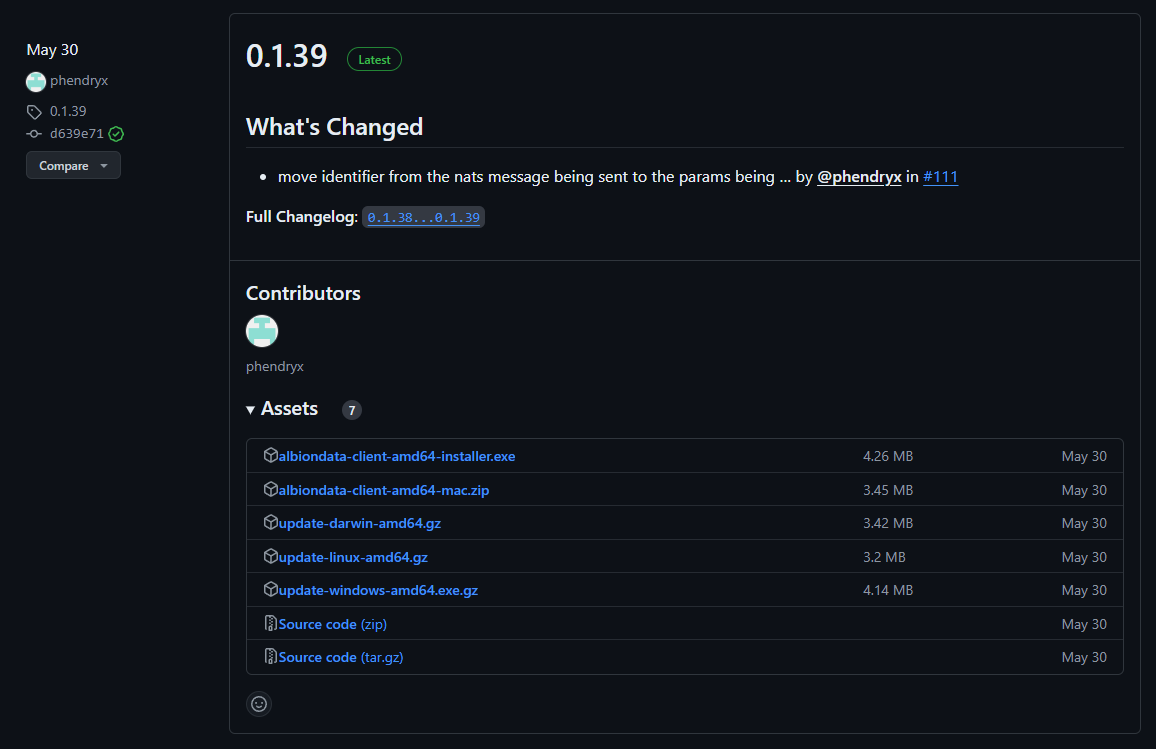The width and height of the screenshot is (1156, 749).
Task: Download update-windows-amd64.exe.gz file
Action: [x=378, y=590]
